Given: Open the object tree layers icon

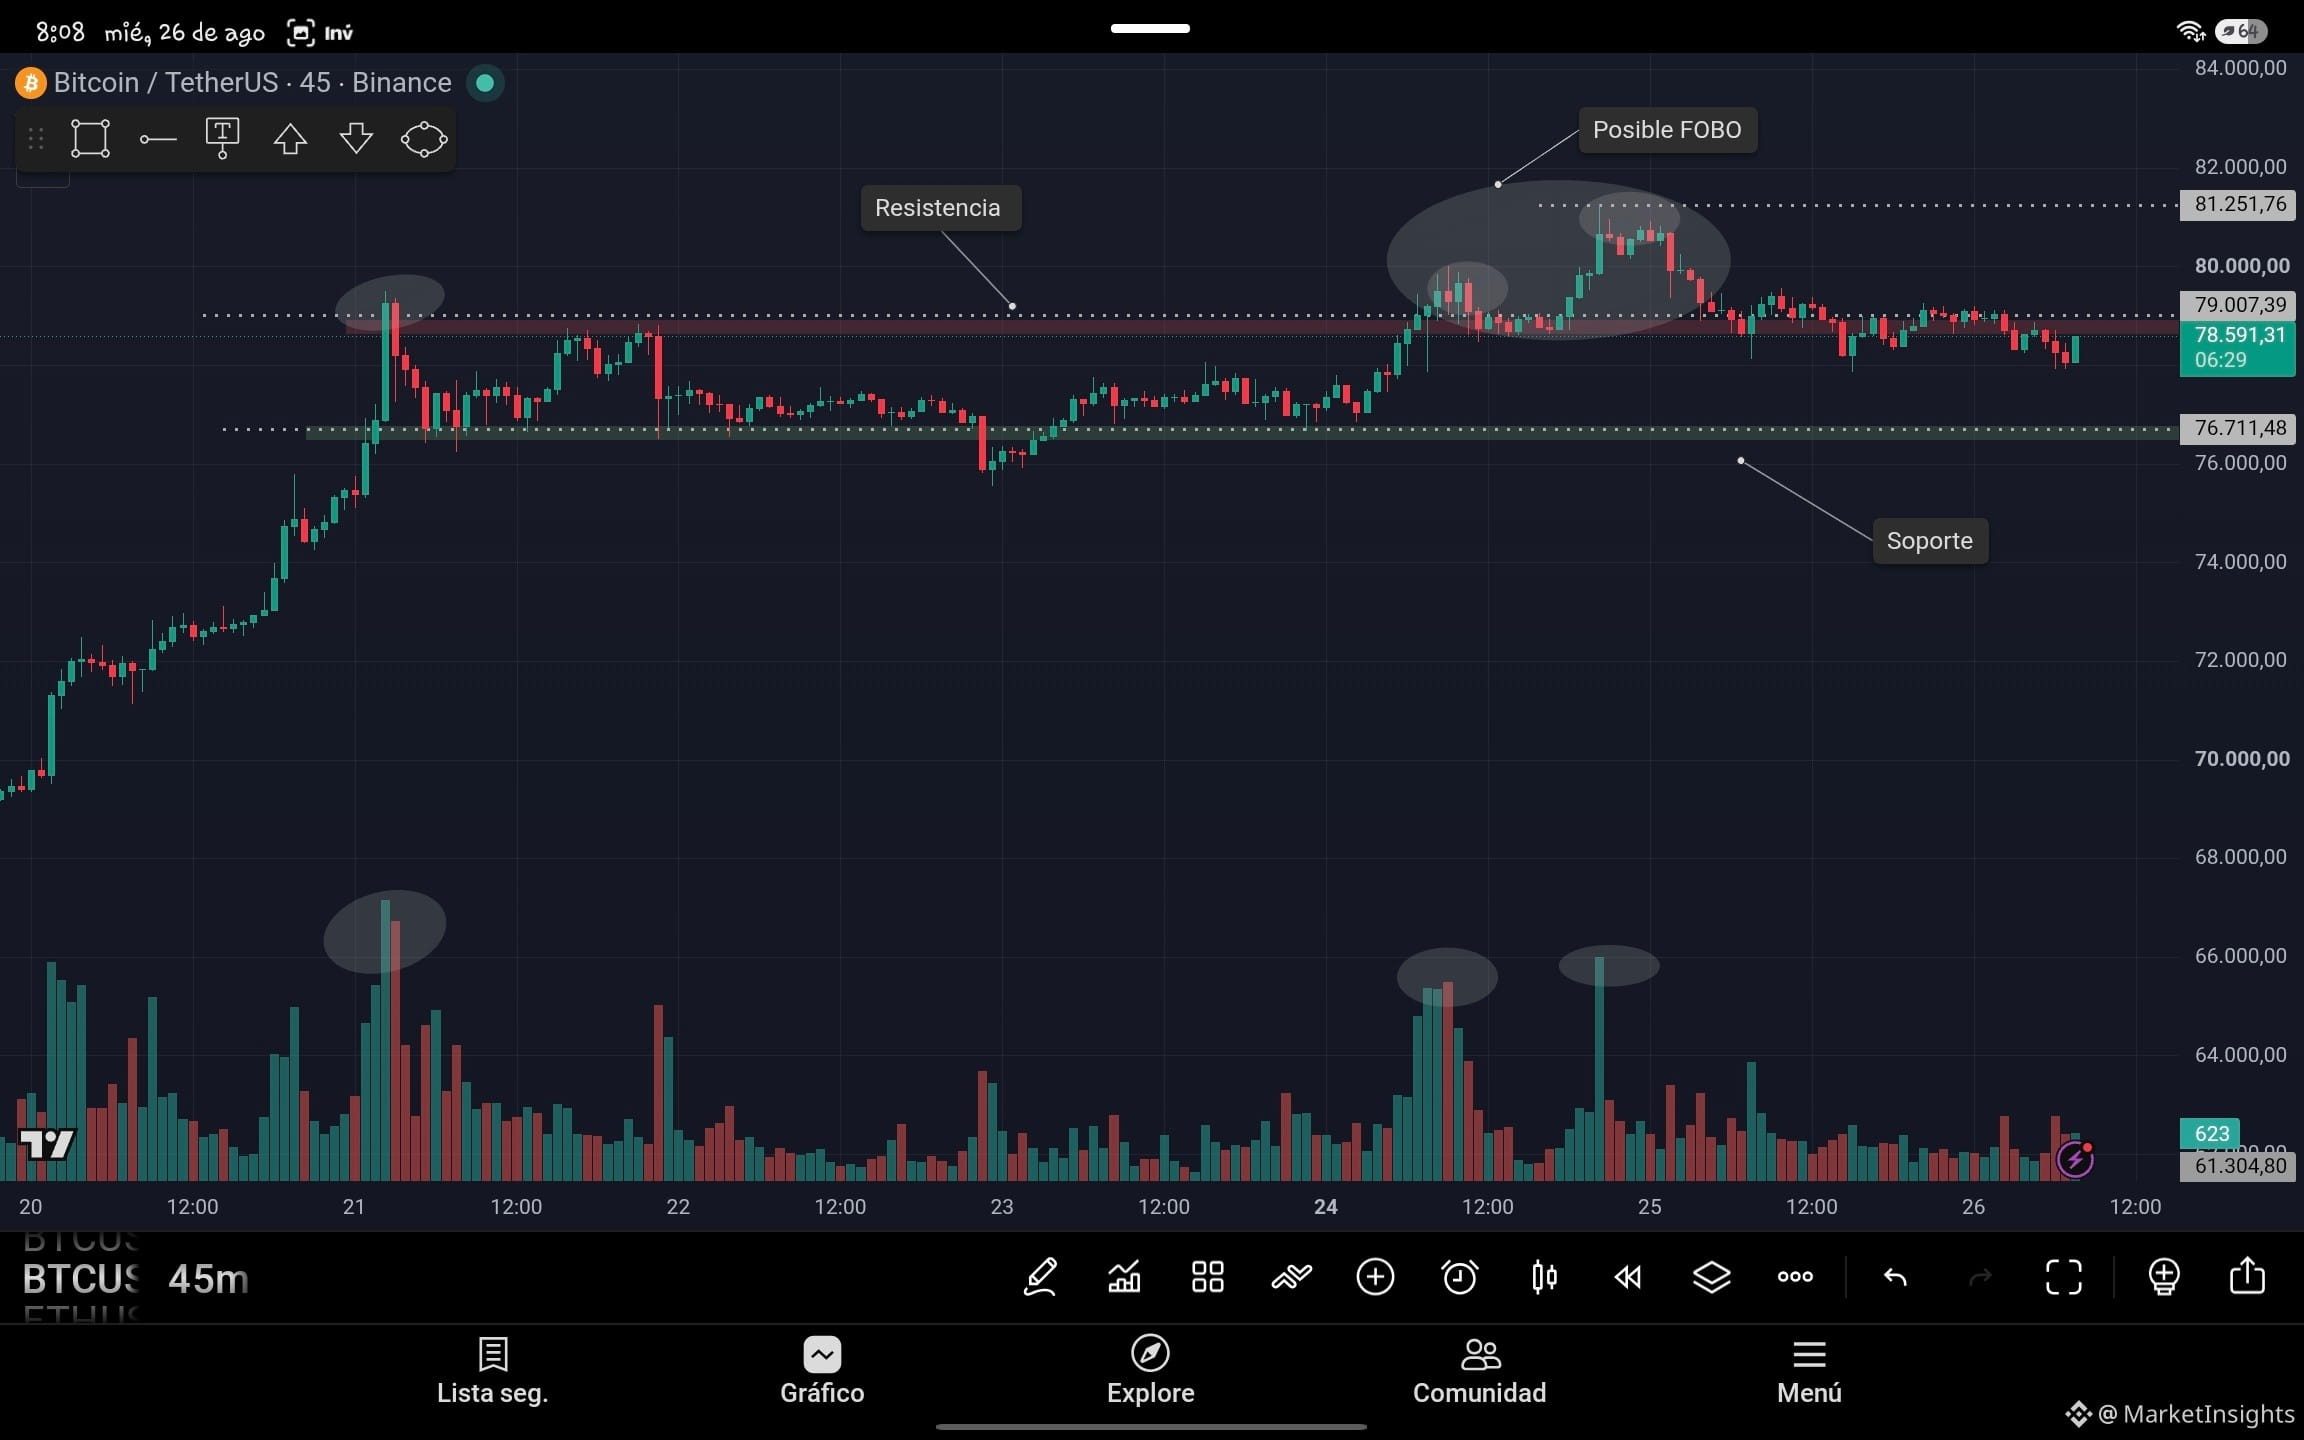Looking at the screenshot, I should 1711,1277.
